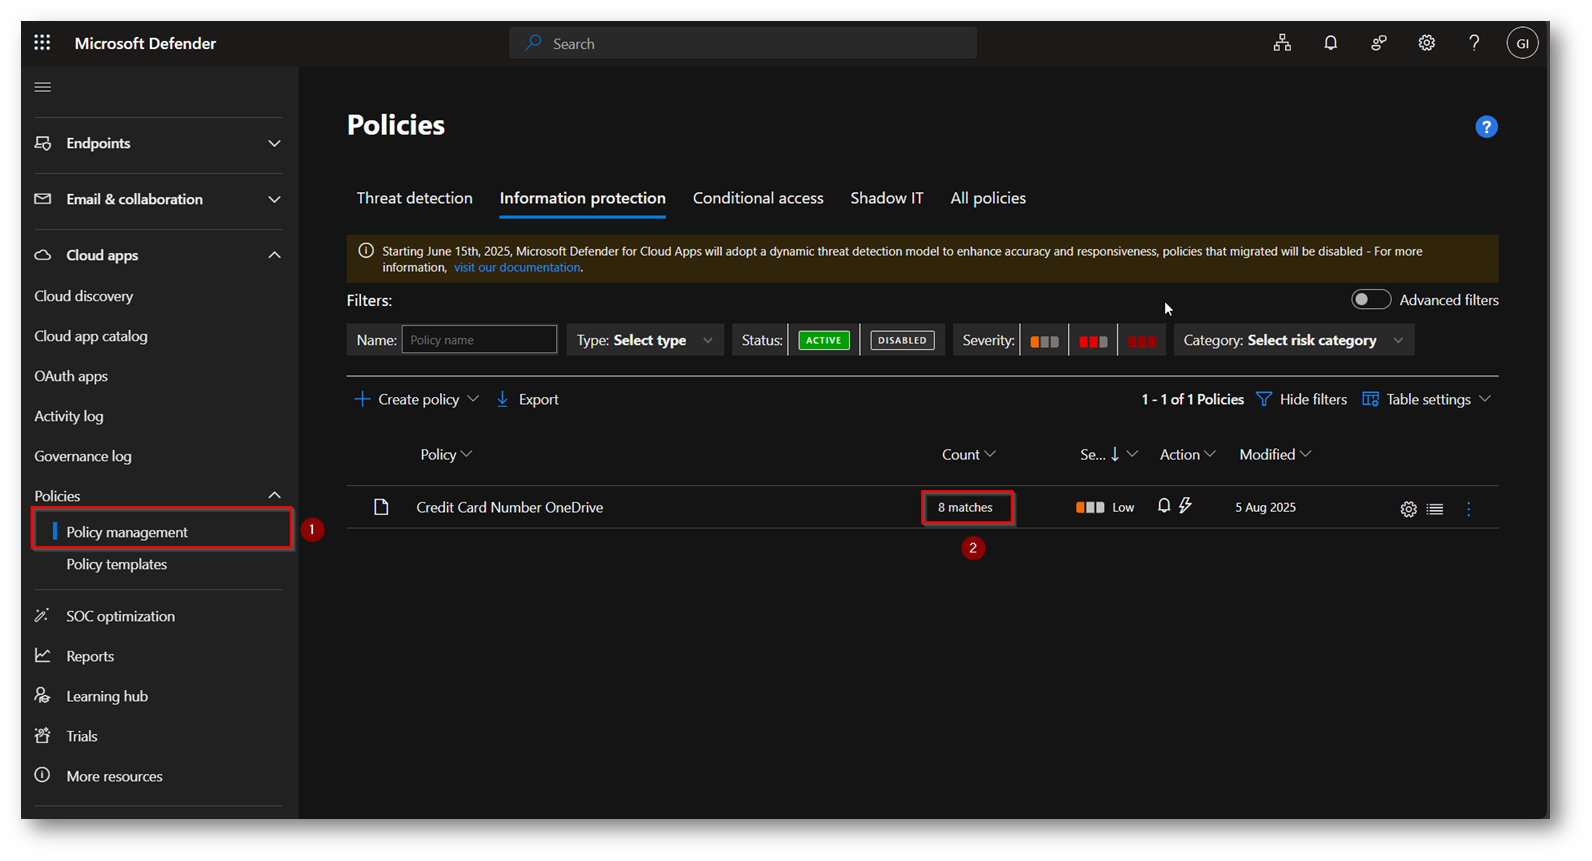Click the Policy name input field

pos(479,341)
